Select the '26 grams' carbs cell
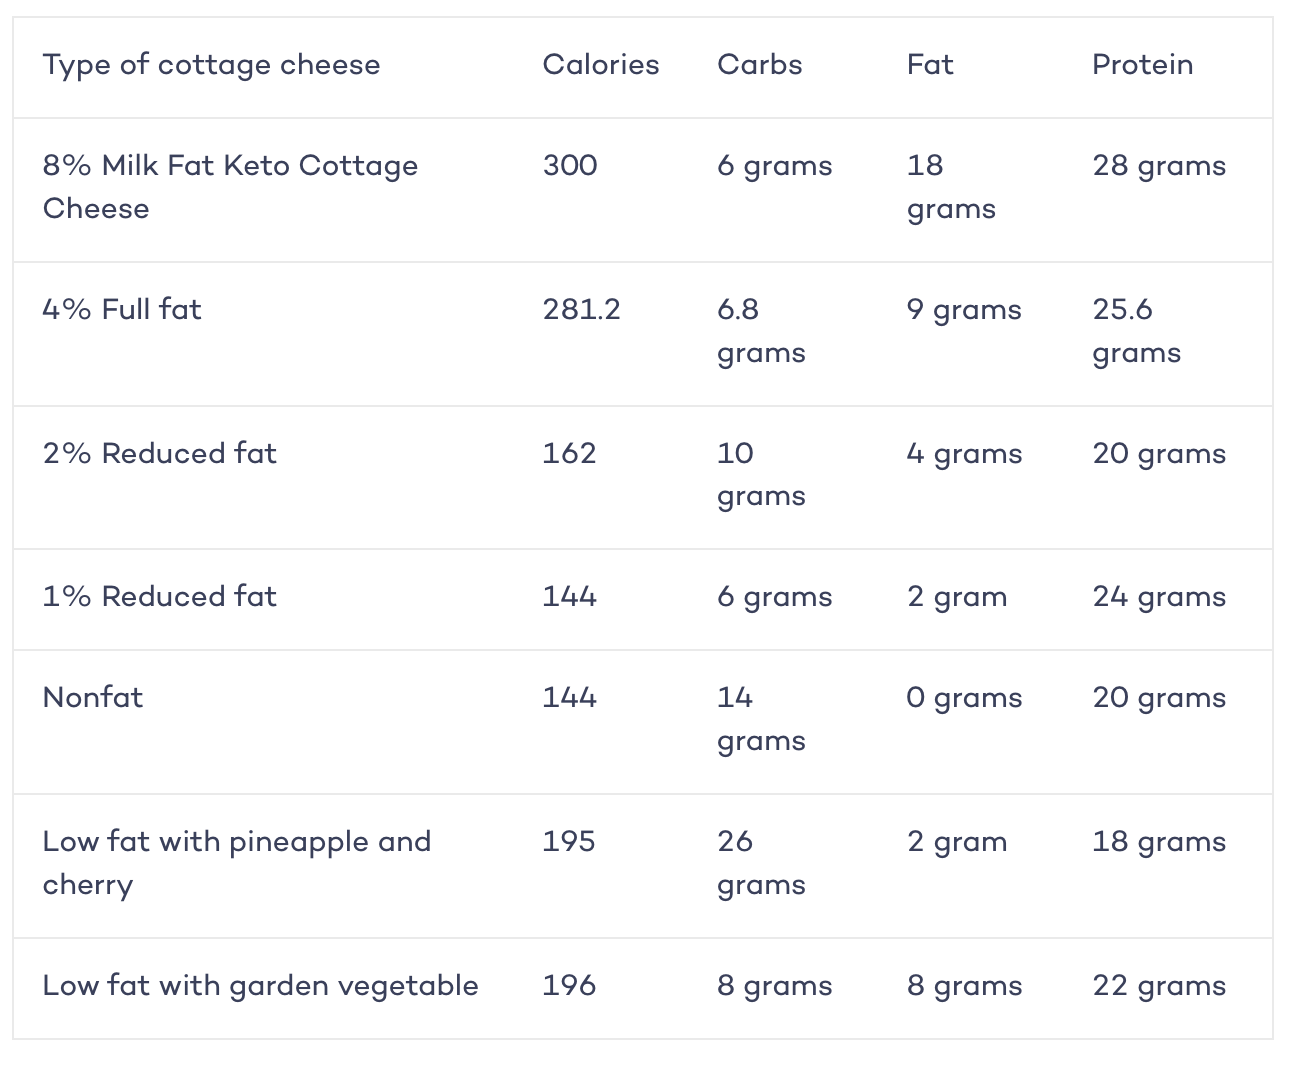Image resolution: width=1289 pixels, height=1065 pixels. 761,863
